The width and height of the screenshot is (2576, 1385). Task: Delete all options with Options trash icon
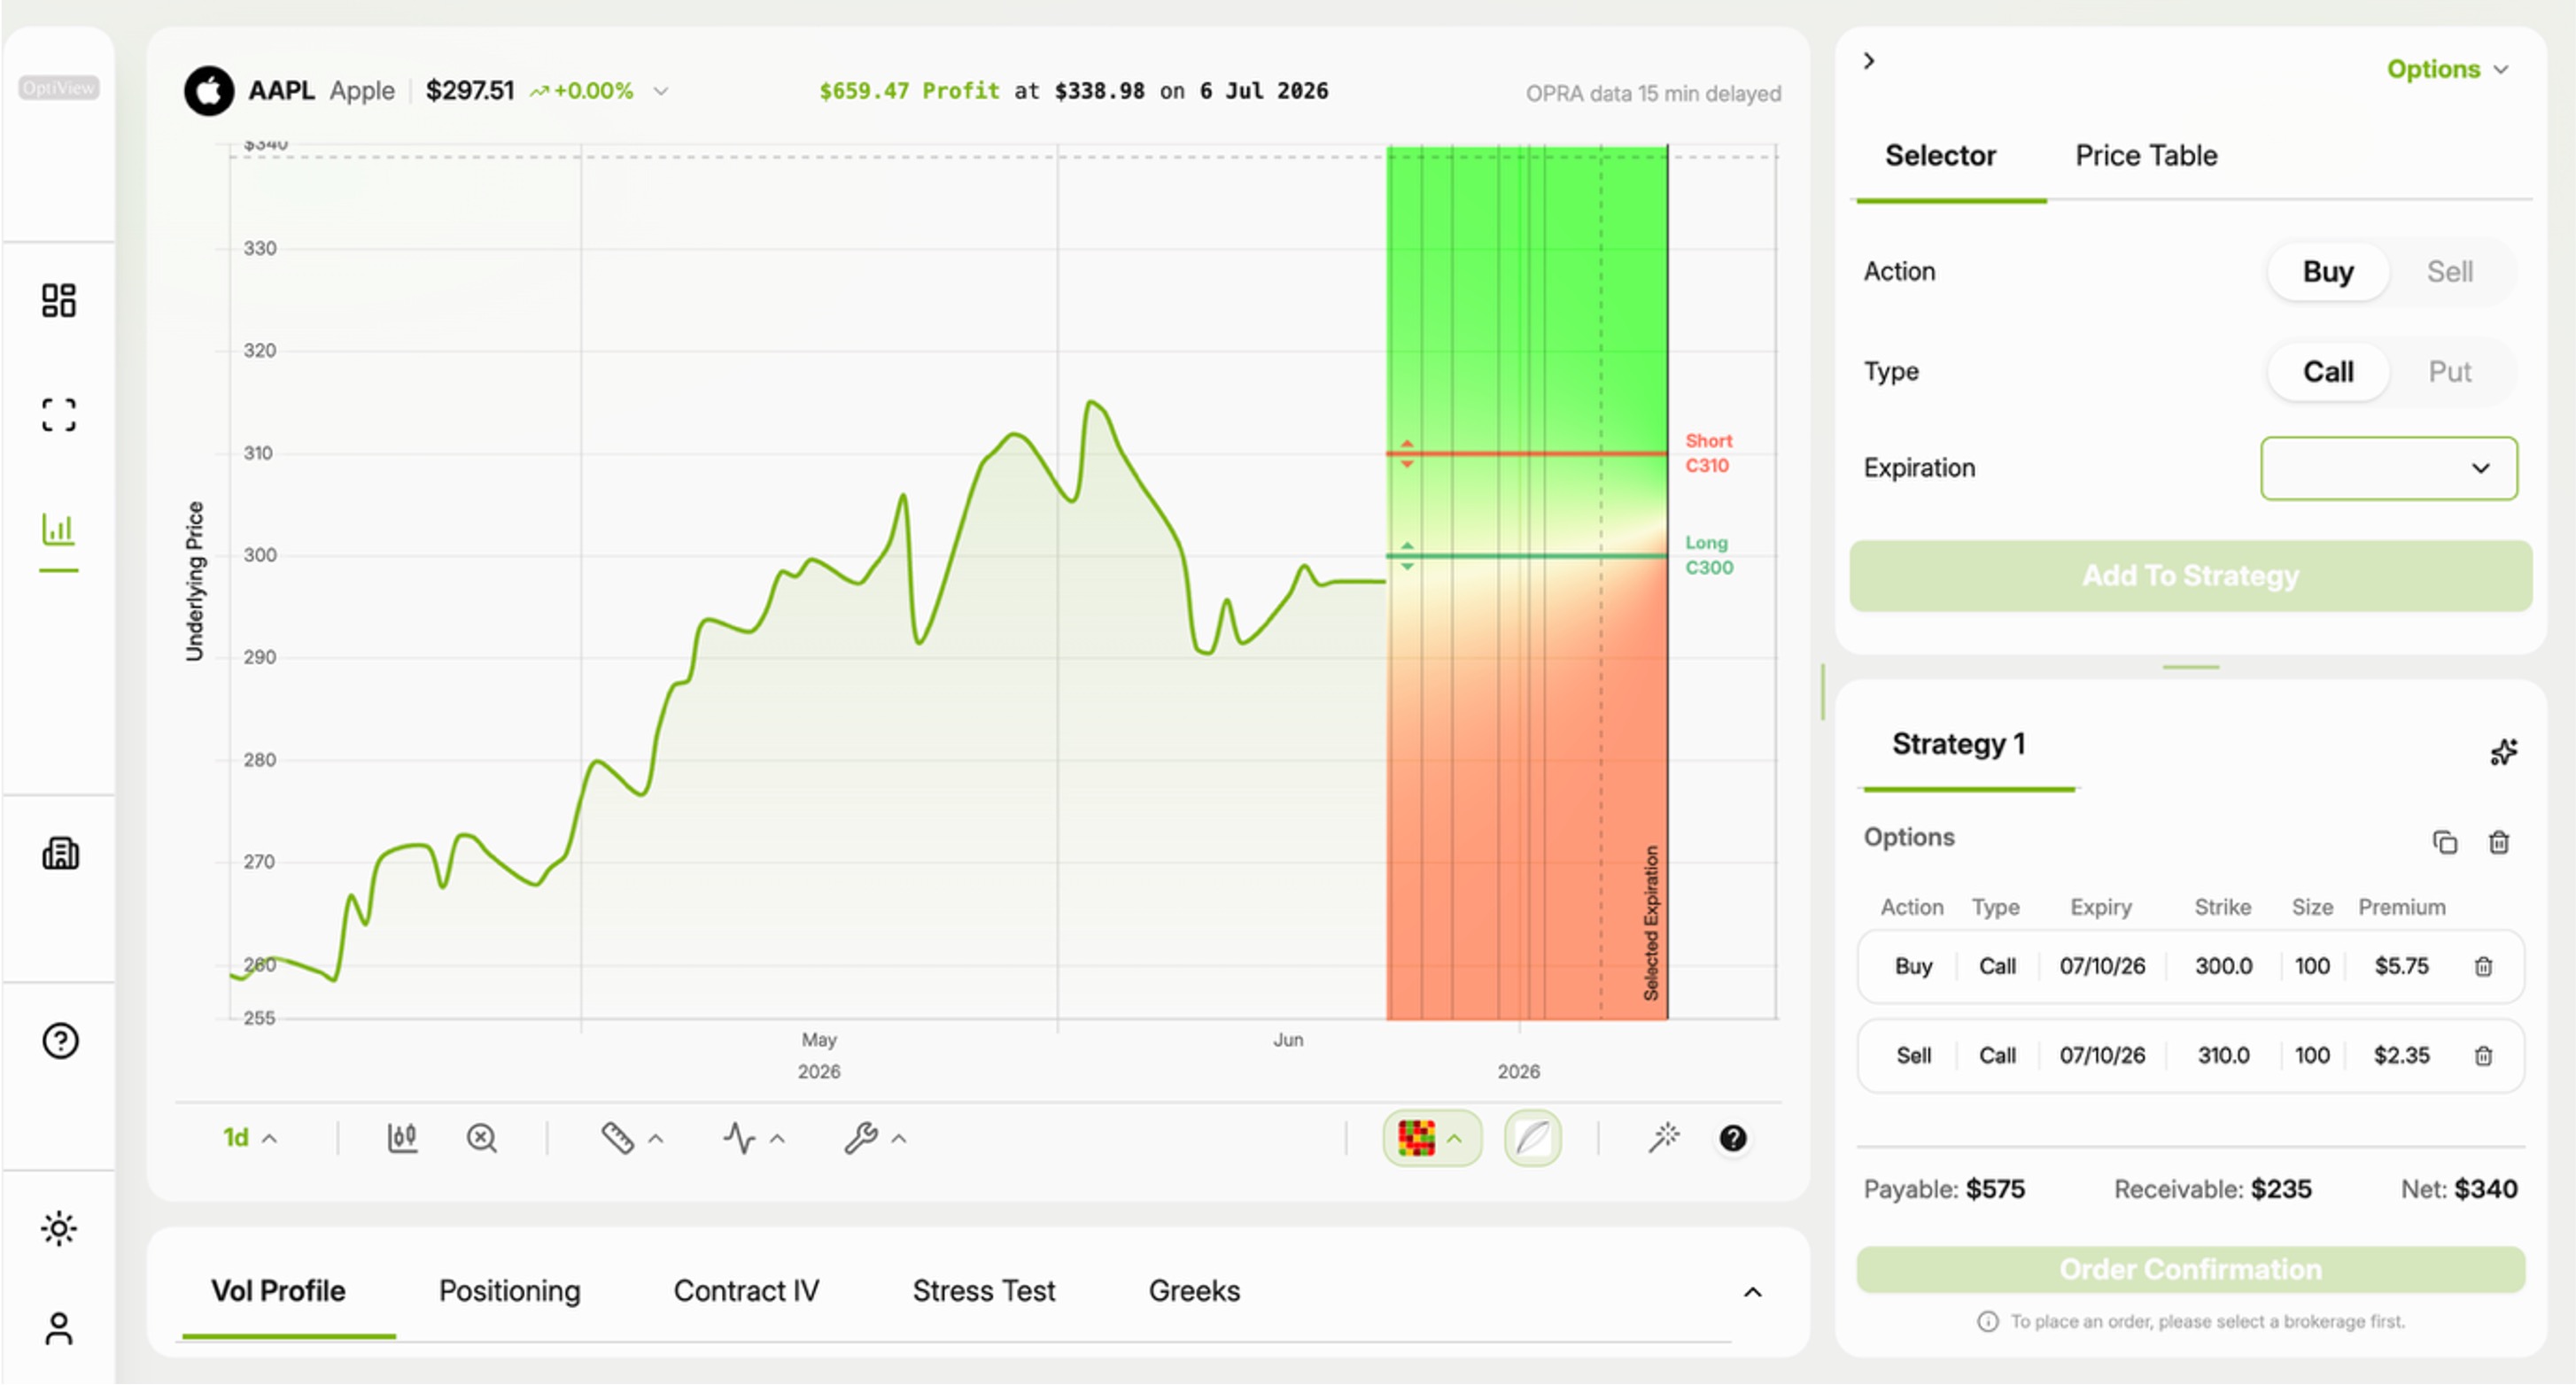(2498, 842)
